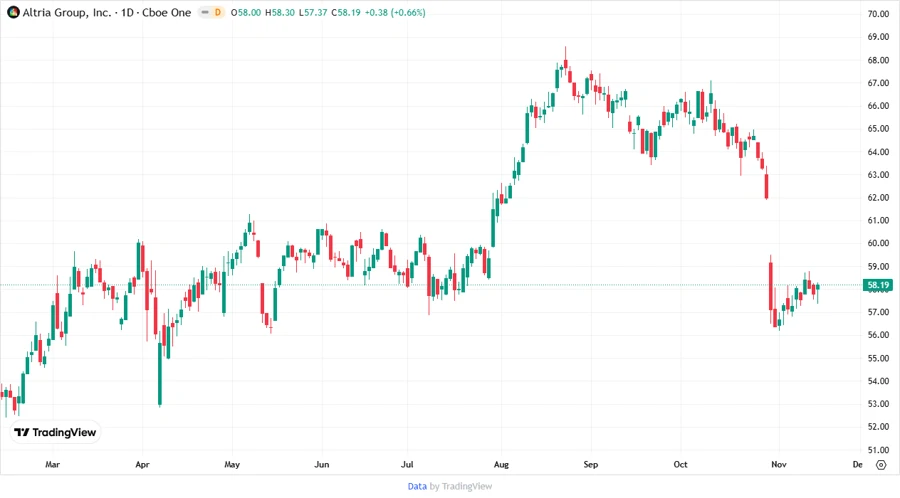The image size is (900, 498).
Task: Click the open value O58.00
Action: [x=246, y=13]
